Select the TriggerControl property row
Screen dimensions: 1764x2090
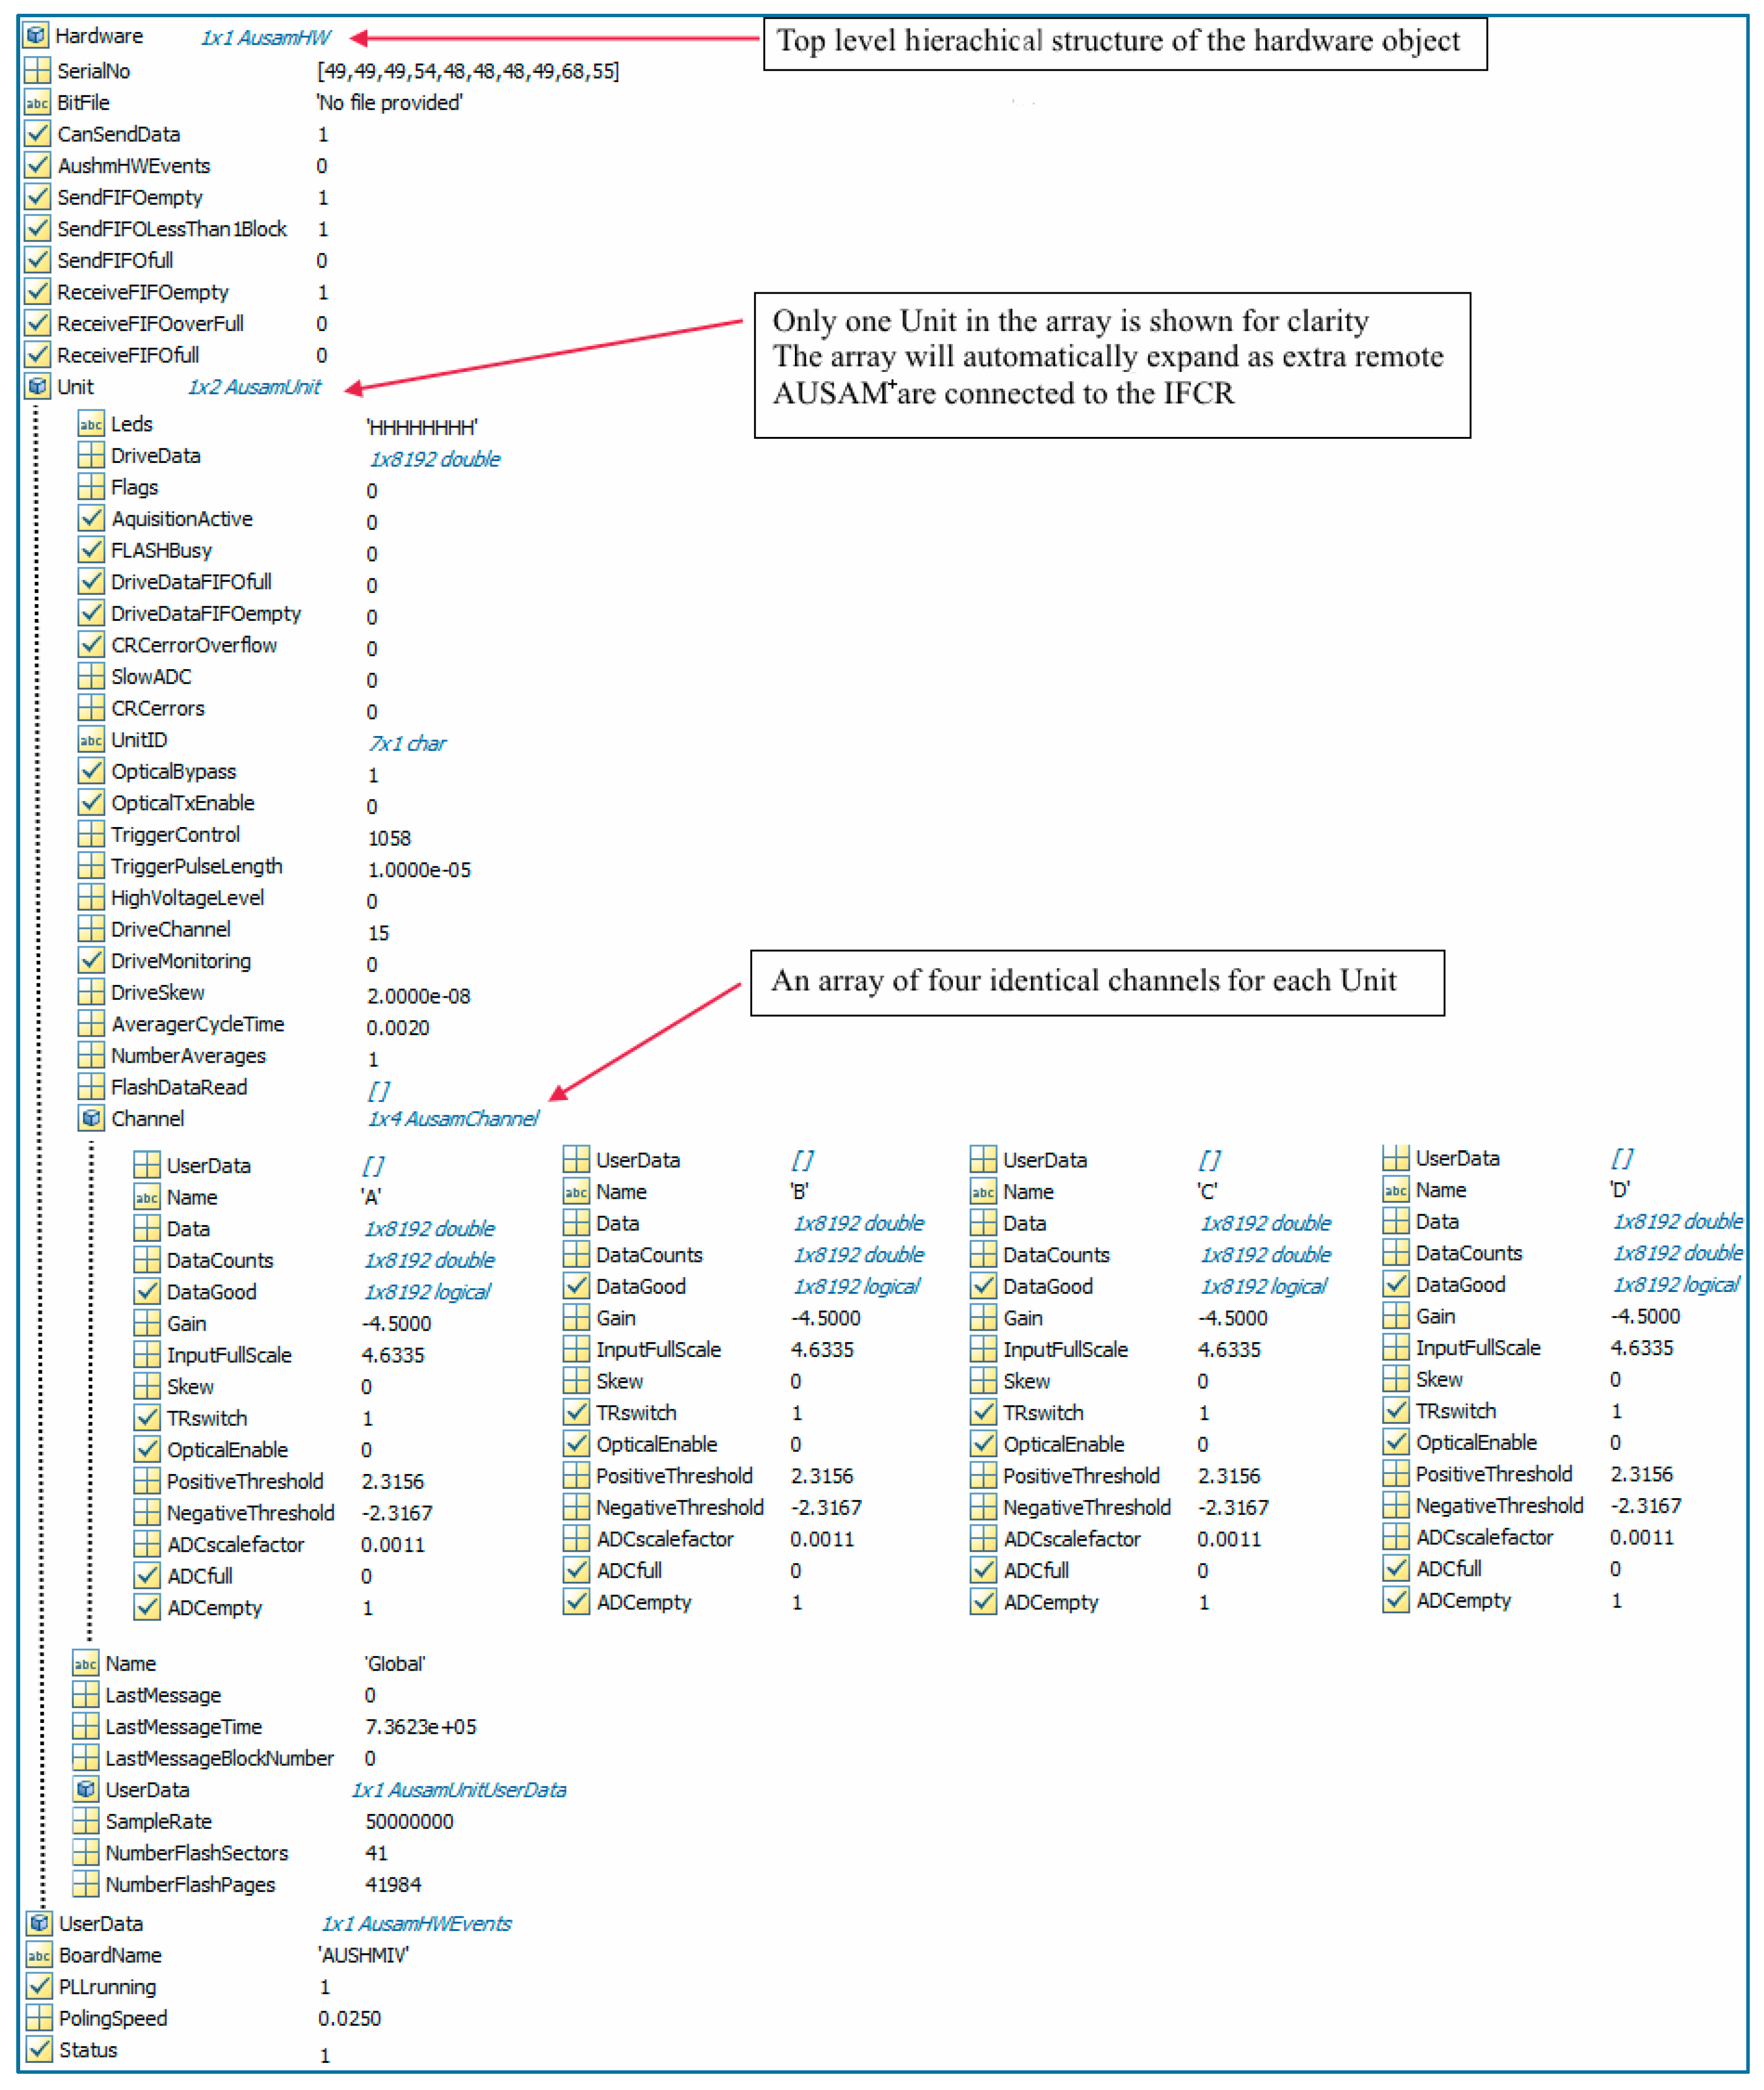[x=175, y=834]
